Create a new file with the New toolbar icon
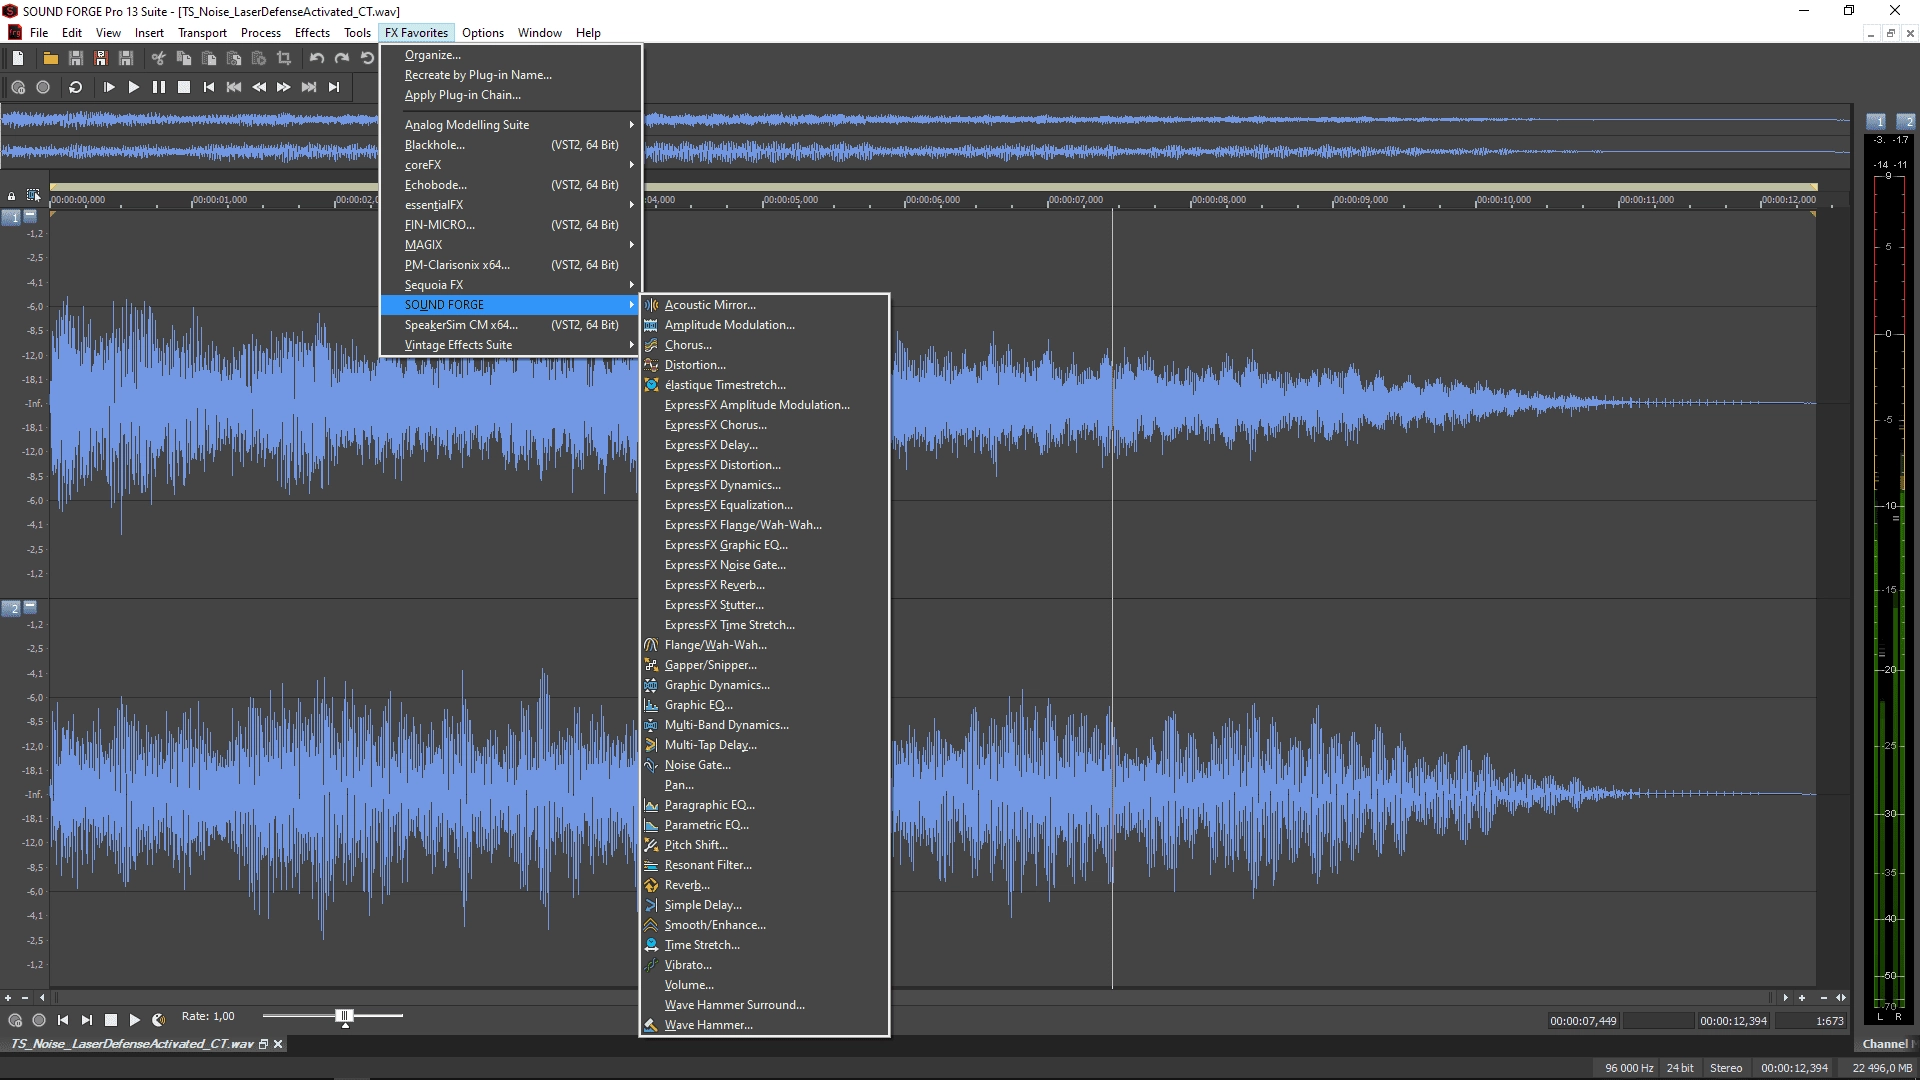1920x1080 pixels. [x=18, y=59]
